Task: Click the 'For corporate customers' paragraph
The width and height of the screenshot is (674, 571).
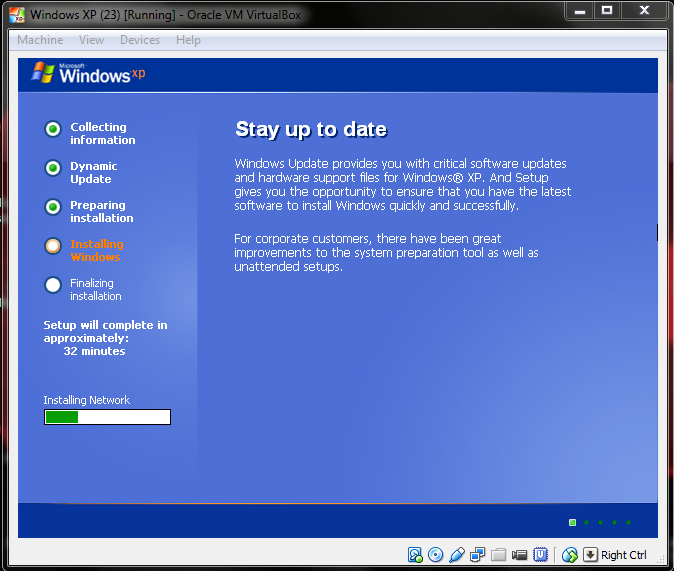Action: [386, 252]
